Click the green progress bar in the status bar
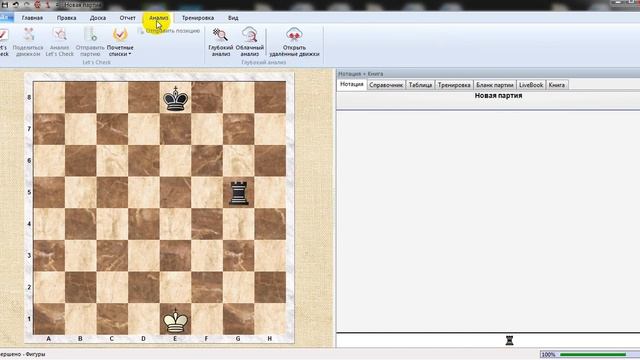Screen dimensions: 640x360 pyautogui.click(x=593, y=354)
